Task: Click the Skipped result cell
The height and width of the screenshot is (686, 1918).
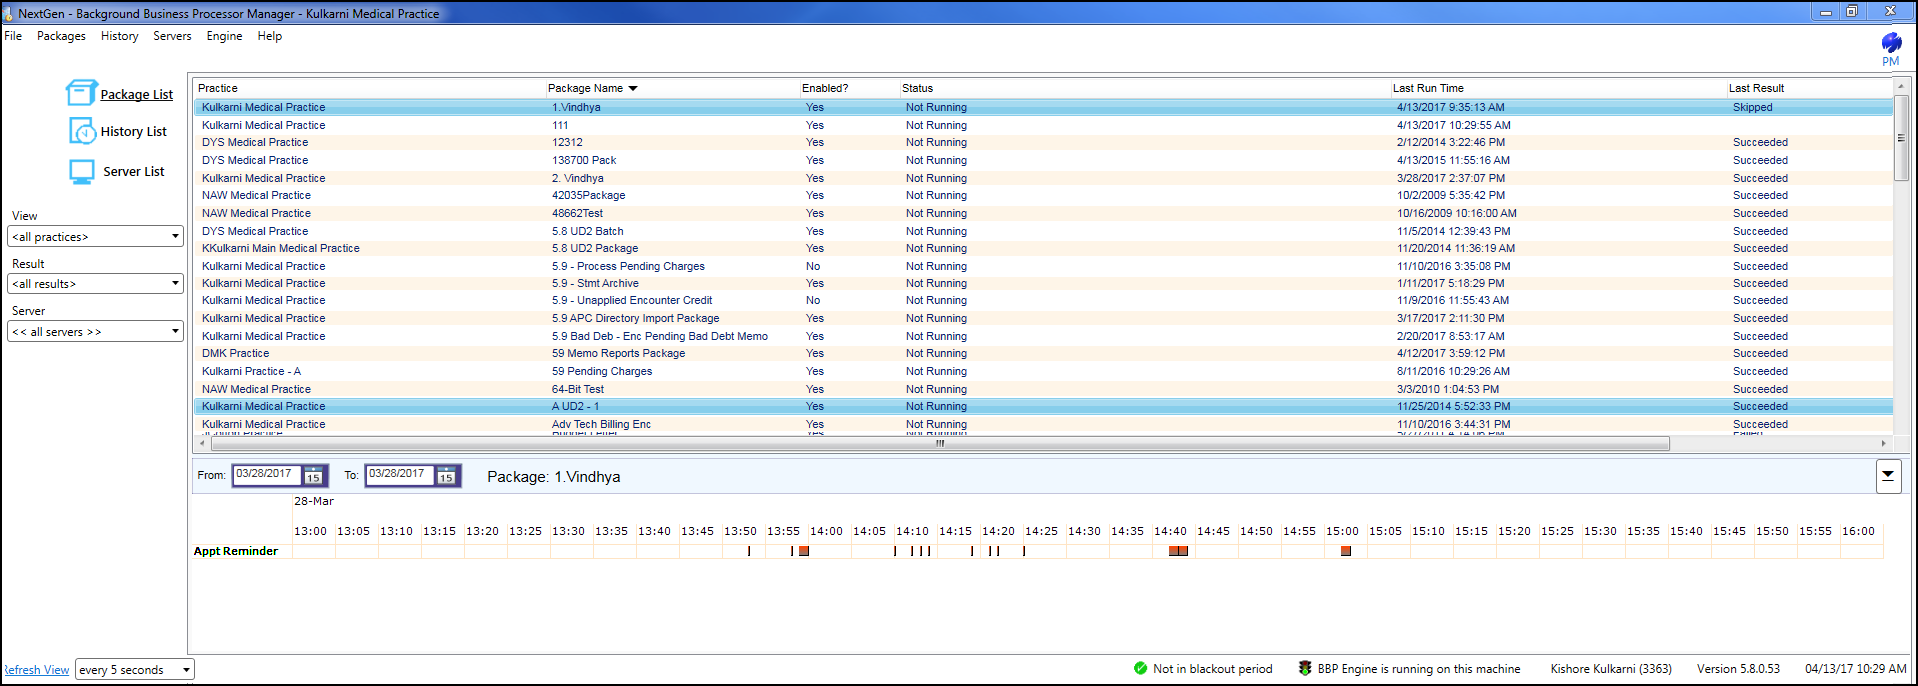Action: pyautogui.click(x=1752, y=107)
